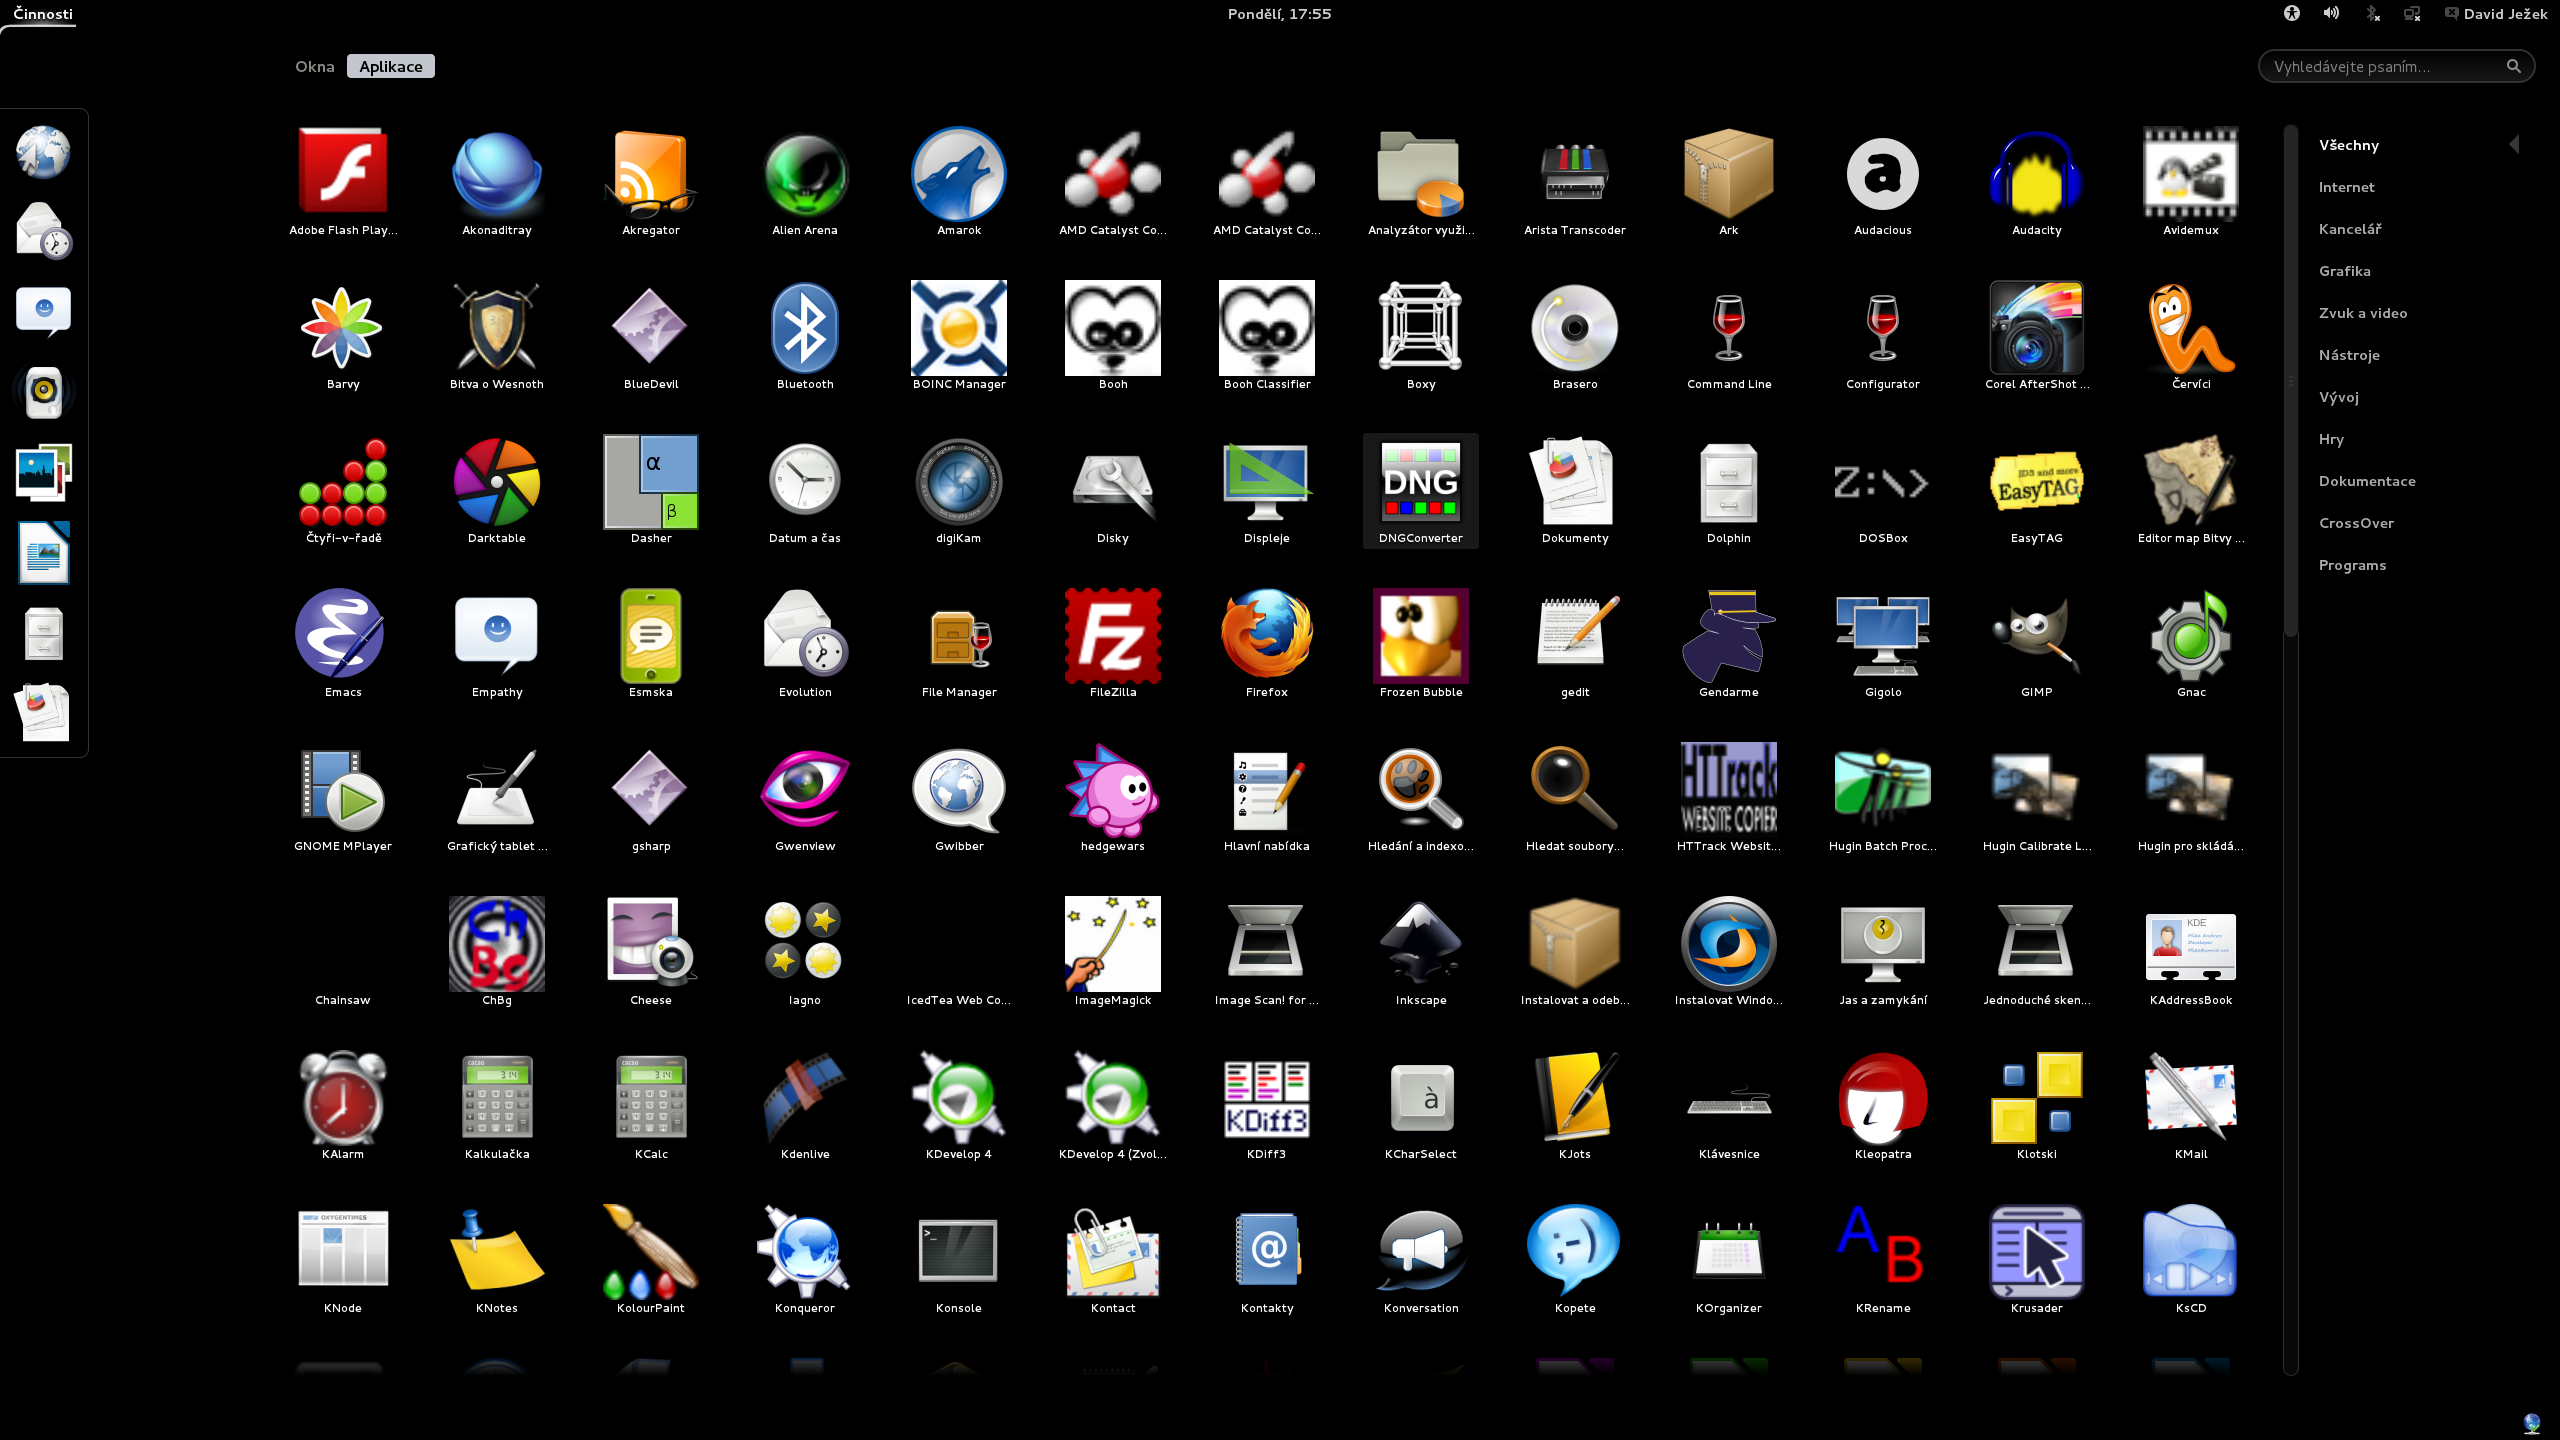Show Všechny category
Viewport: 2560px width, 1440px height.
[x=2349, y=145]
